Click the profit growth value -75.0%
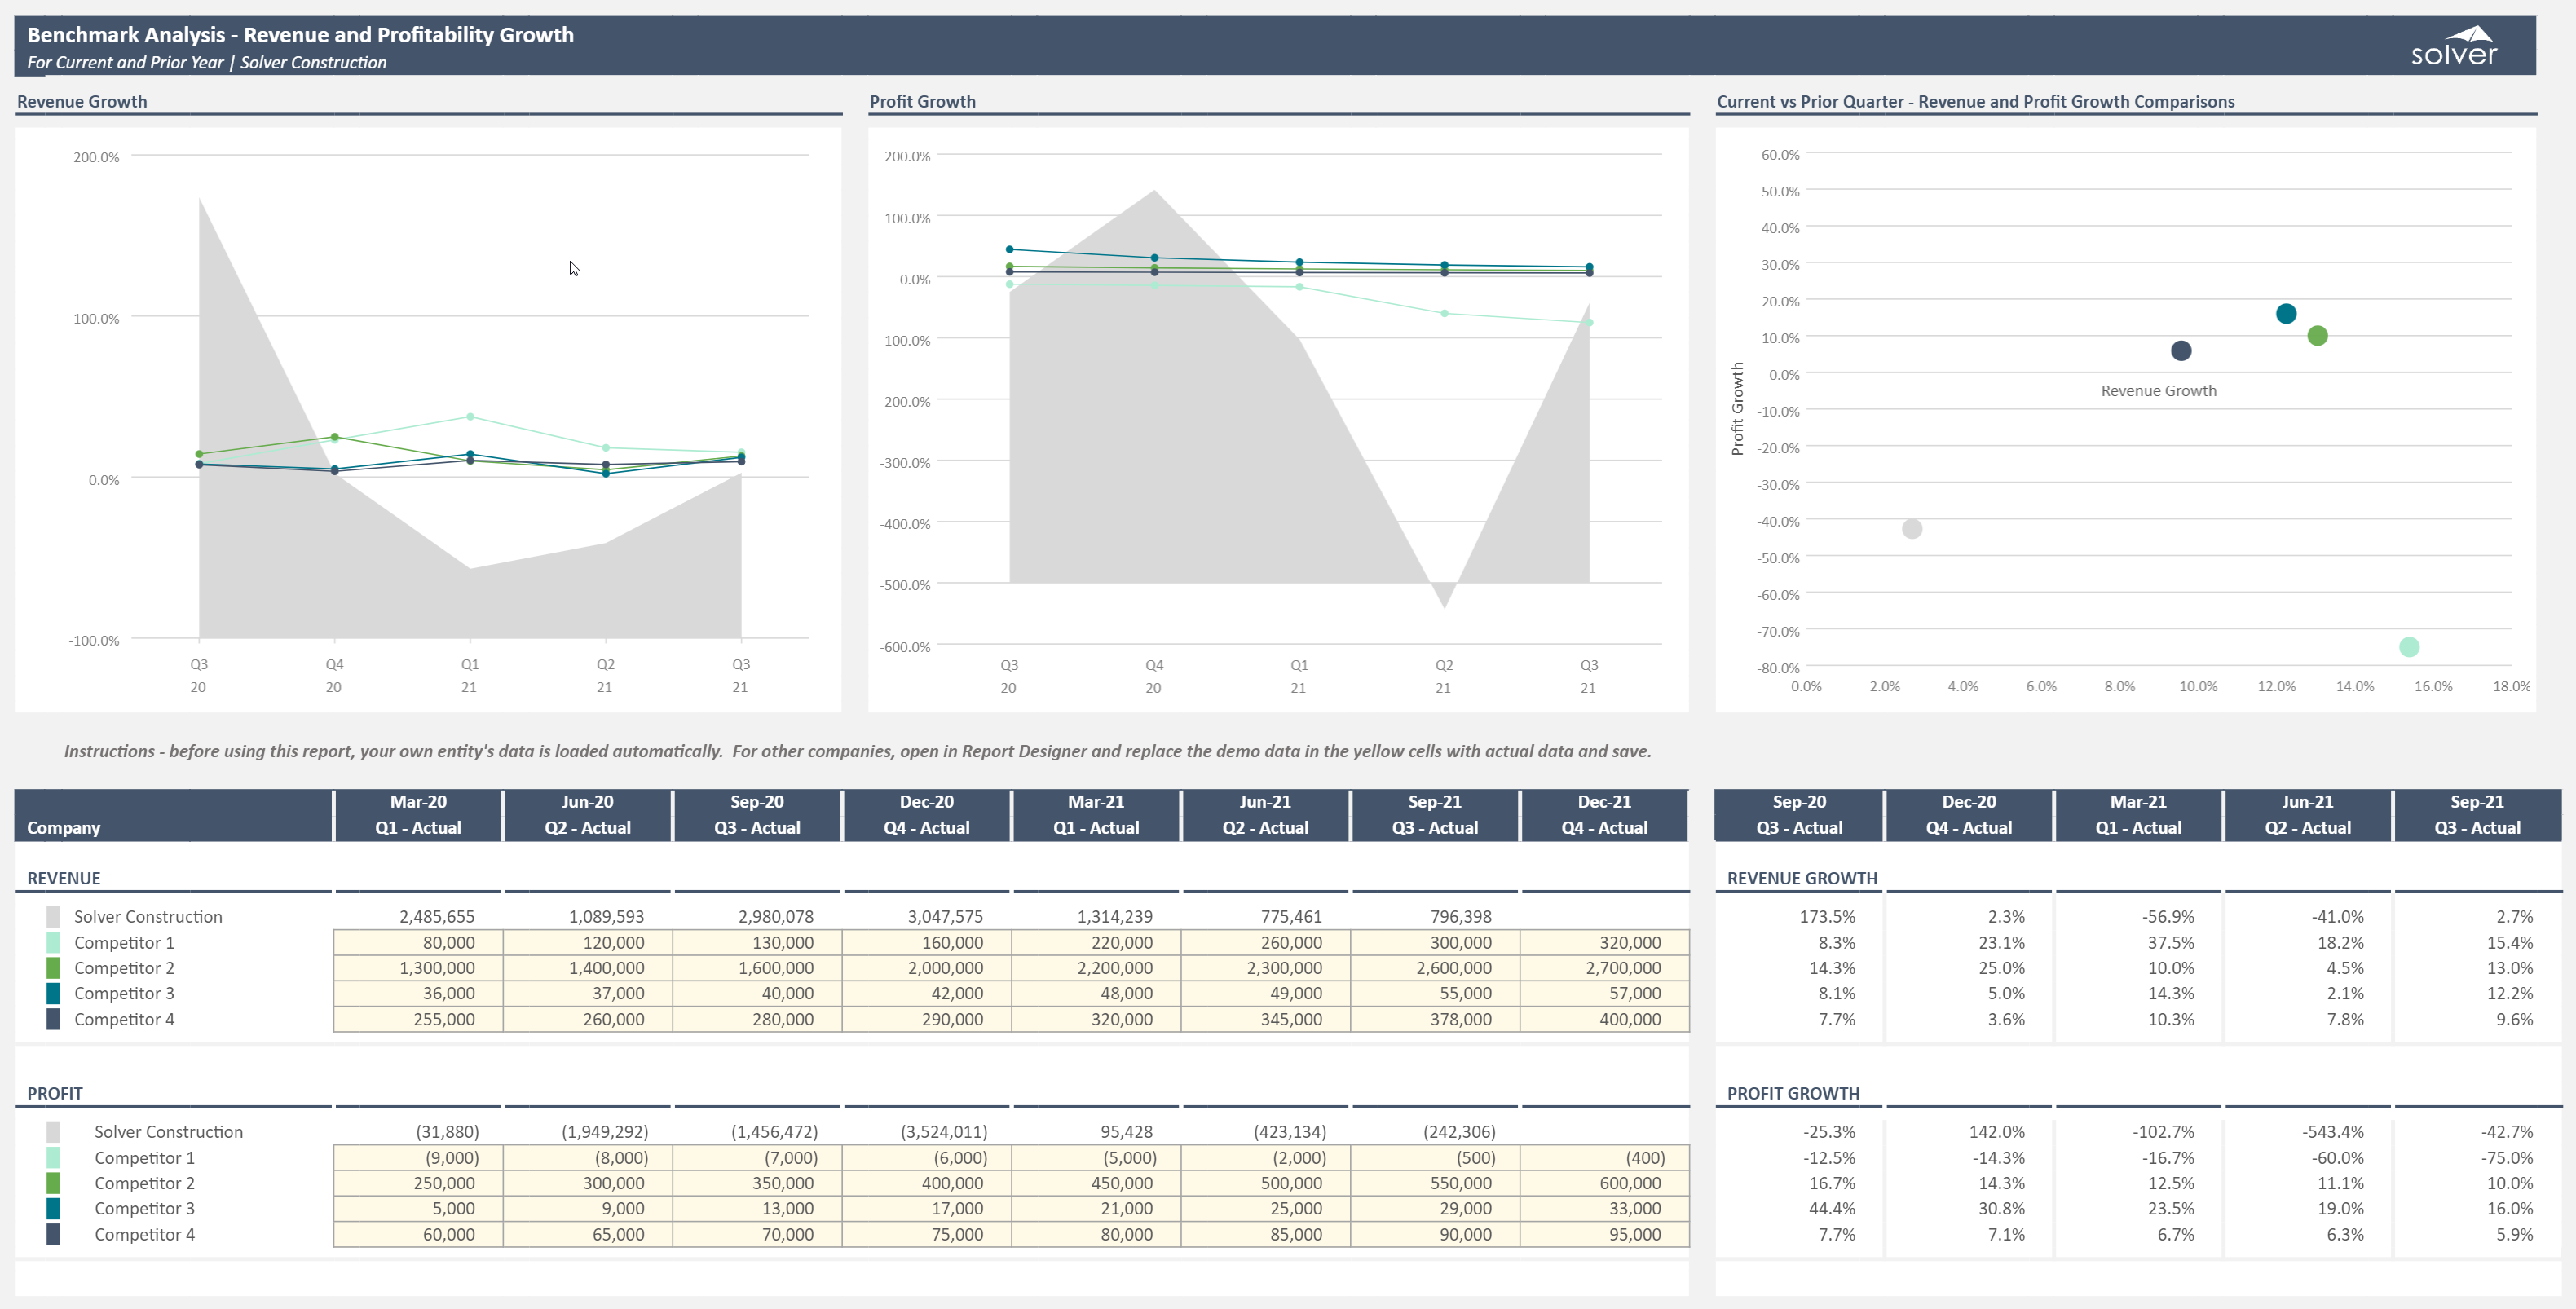 point(2507,1158)
